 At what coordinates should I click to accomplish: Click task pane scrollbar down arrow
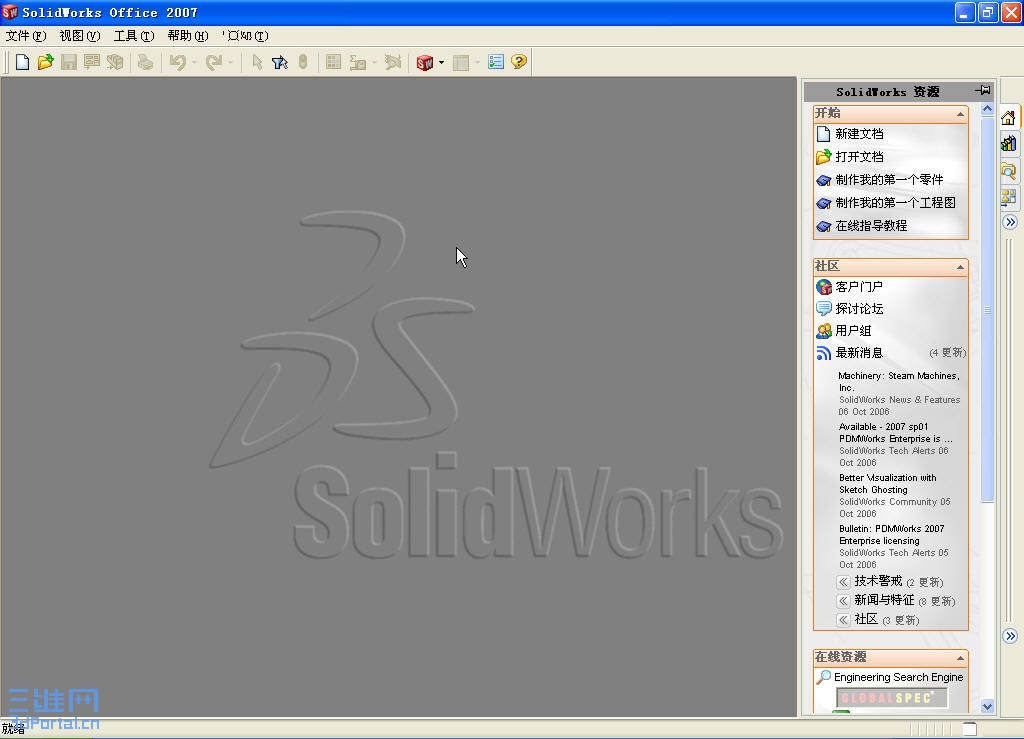tap(987, 706)
